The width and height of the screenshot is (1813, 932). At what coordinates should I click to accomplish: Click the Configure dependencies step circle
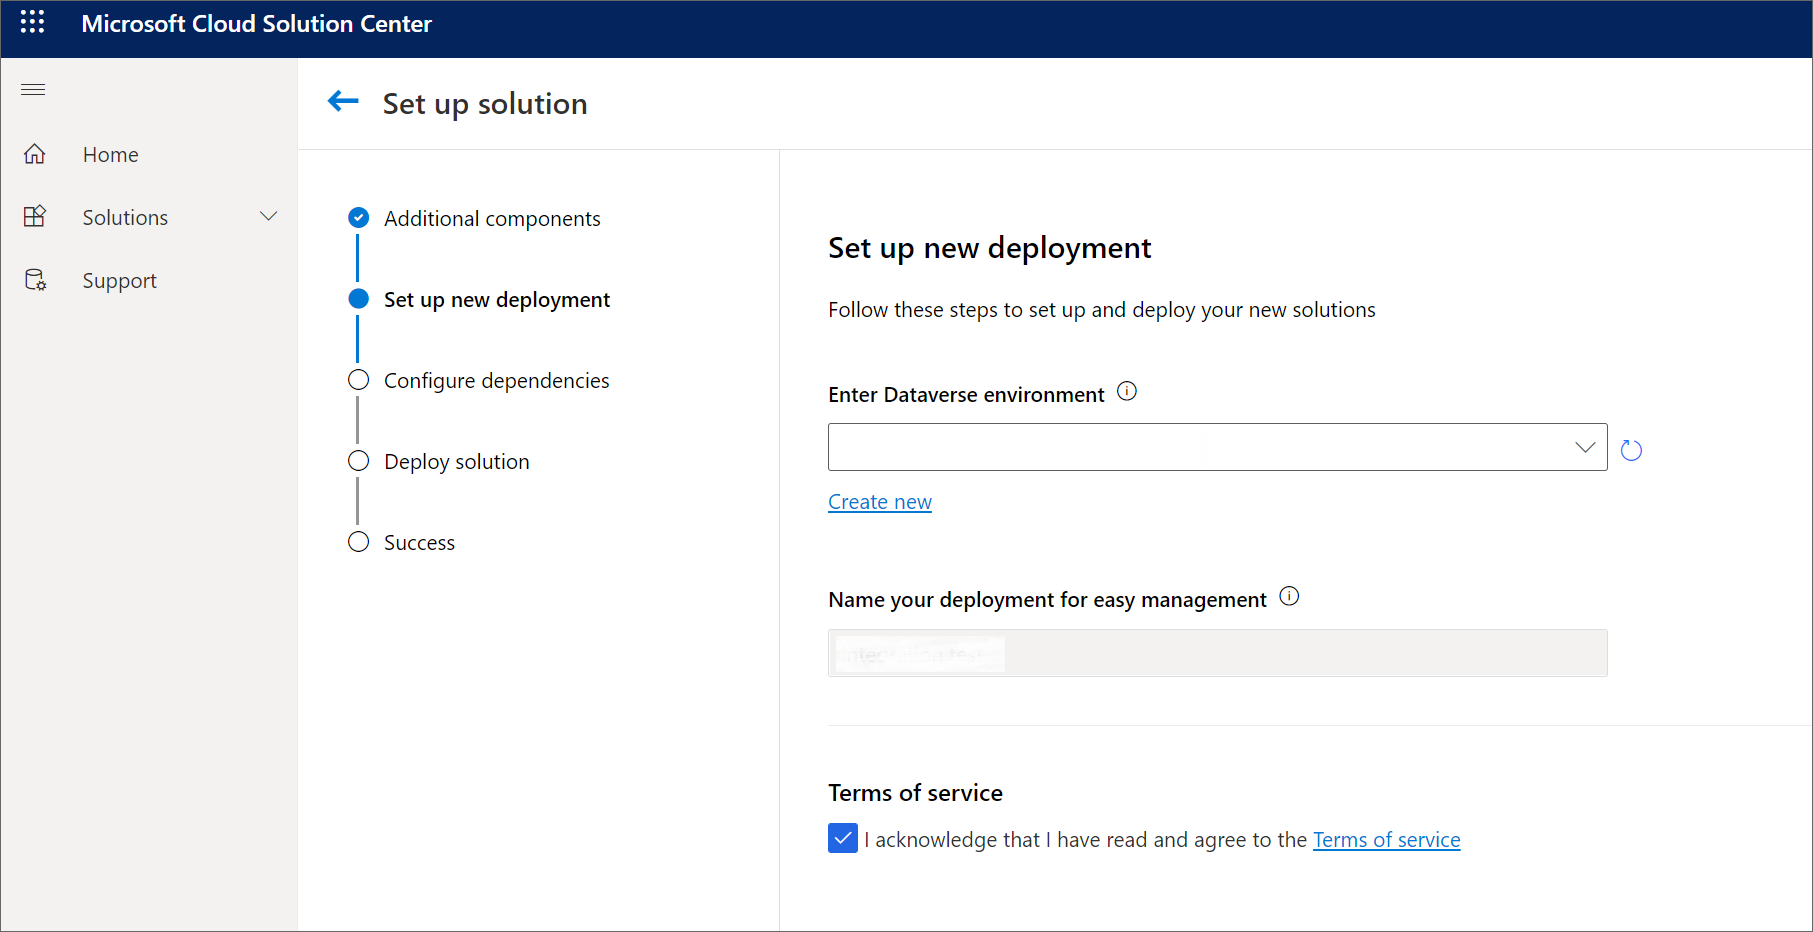click(358, 380)
